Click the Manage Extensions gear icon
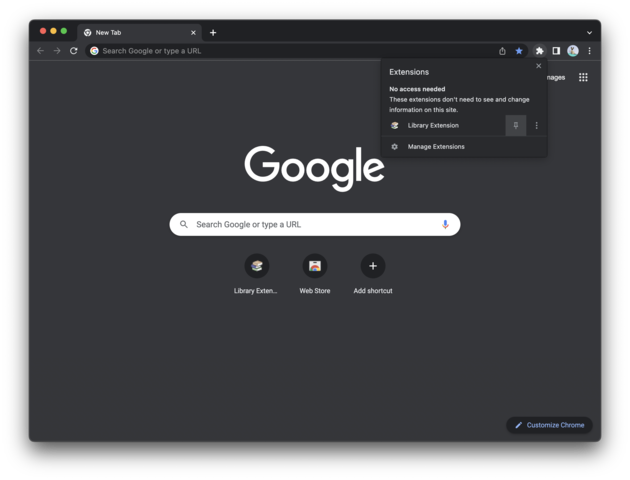 coord(395,147)
